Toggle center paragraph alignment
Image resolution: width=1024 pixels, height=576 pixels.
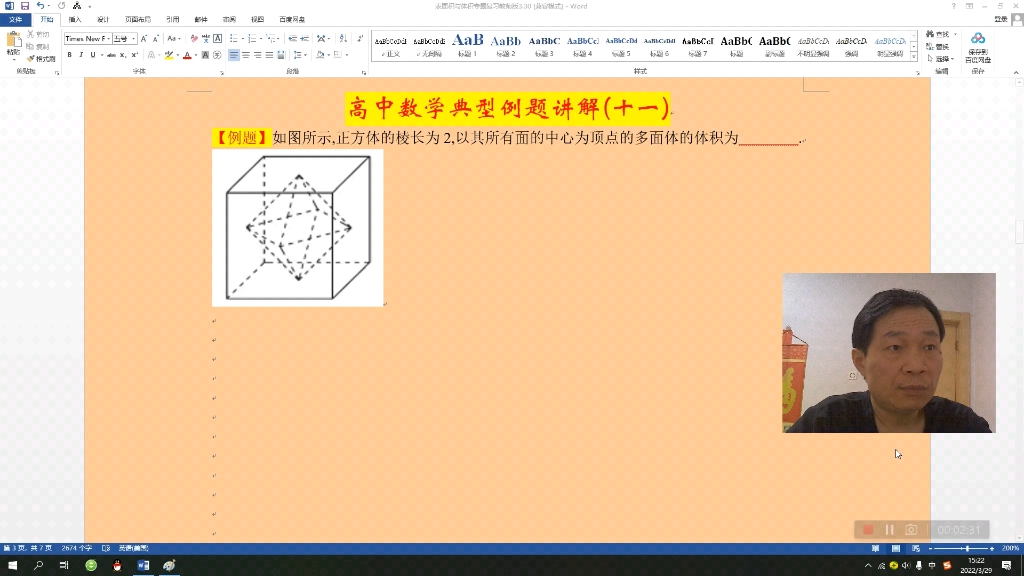click(x=247, y=54)
